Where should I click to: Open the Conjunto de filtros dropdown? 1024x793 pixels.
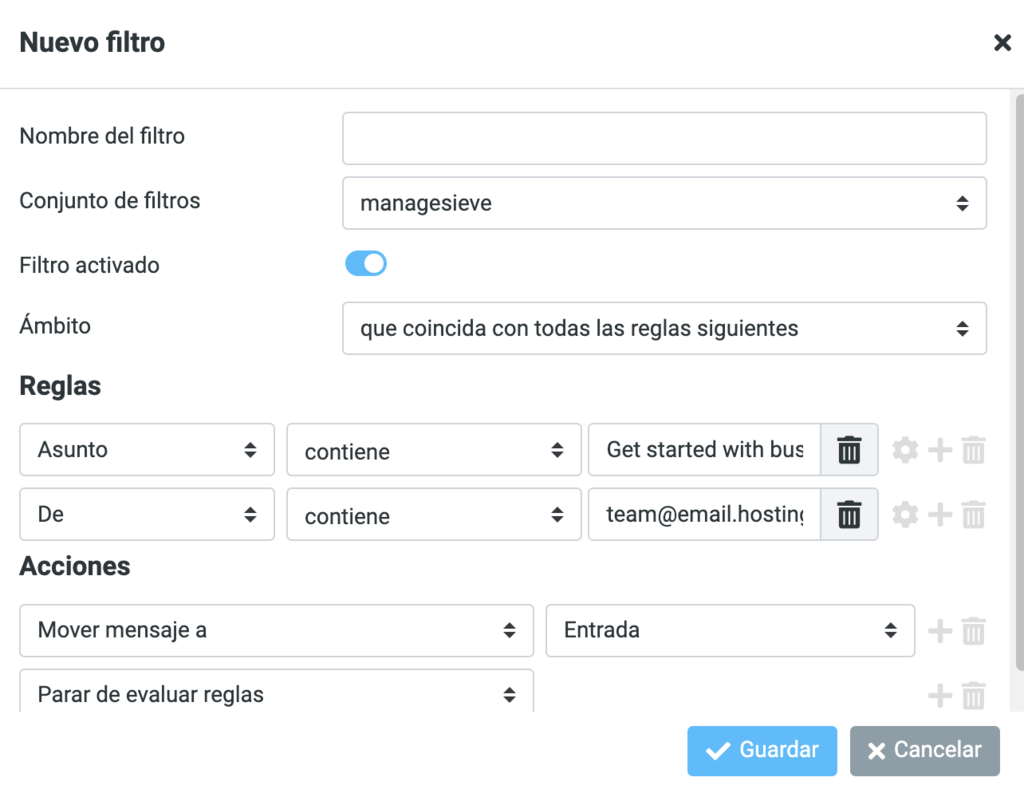tap(664, 202)
